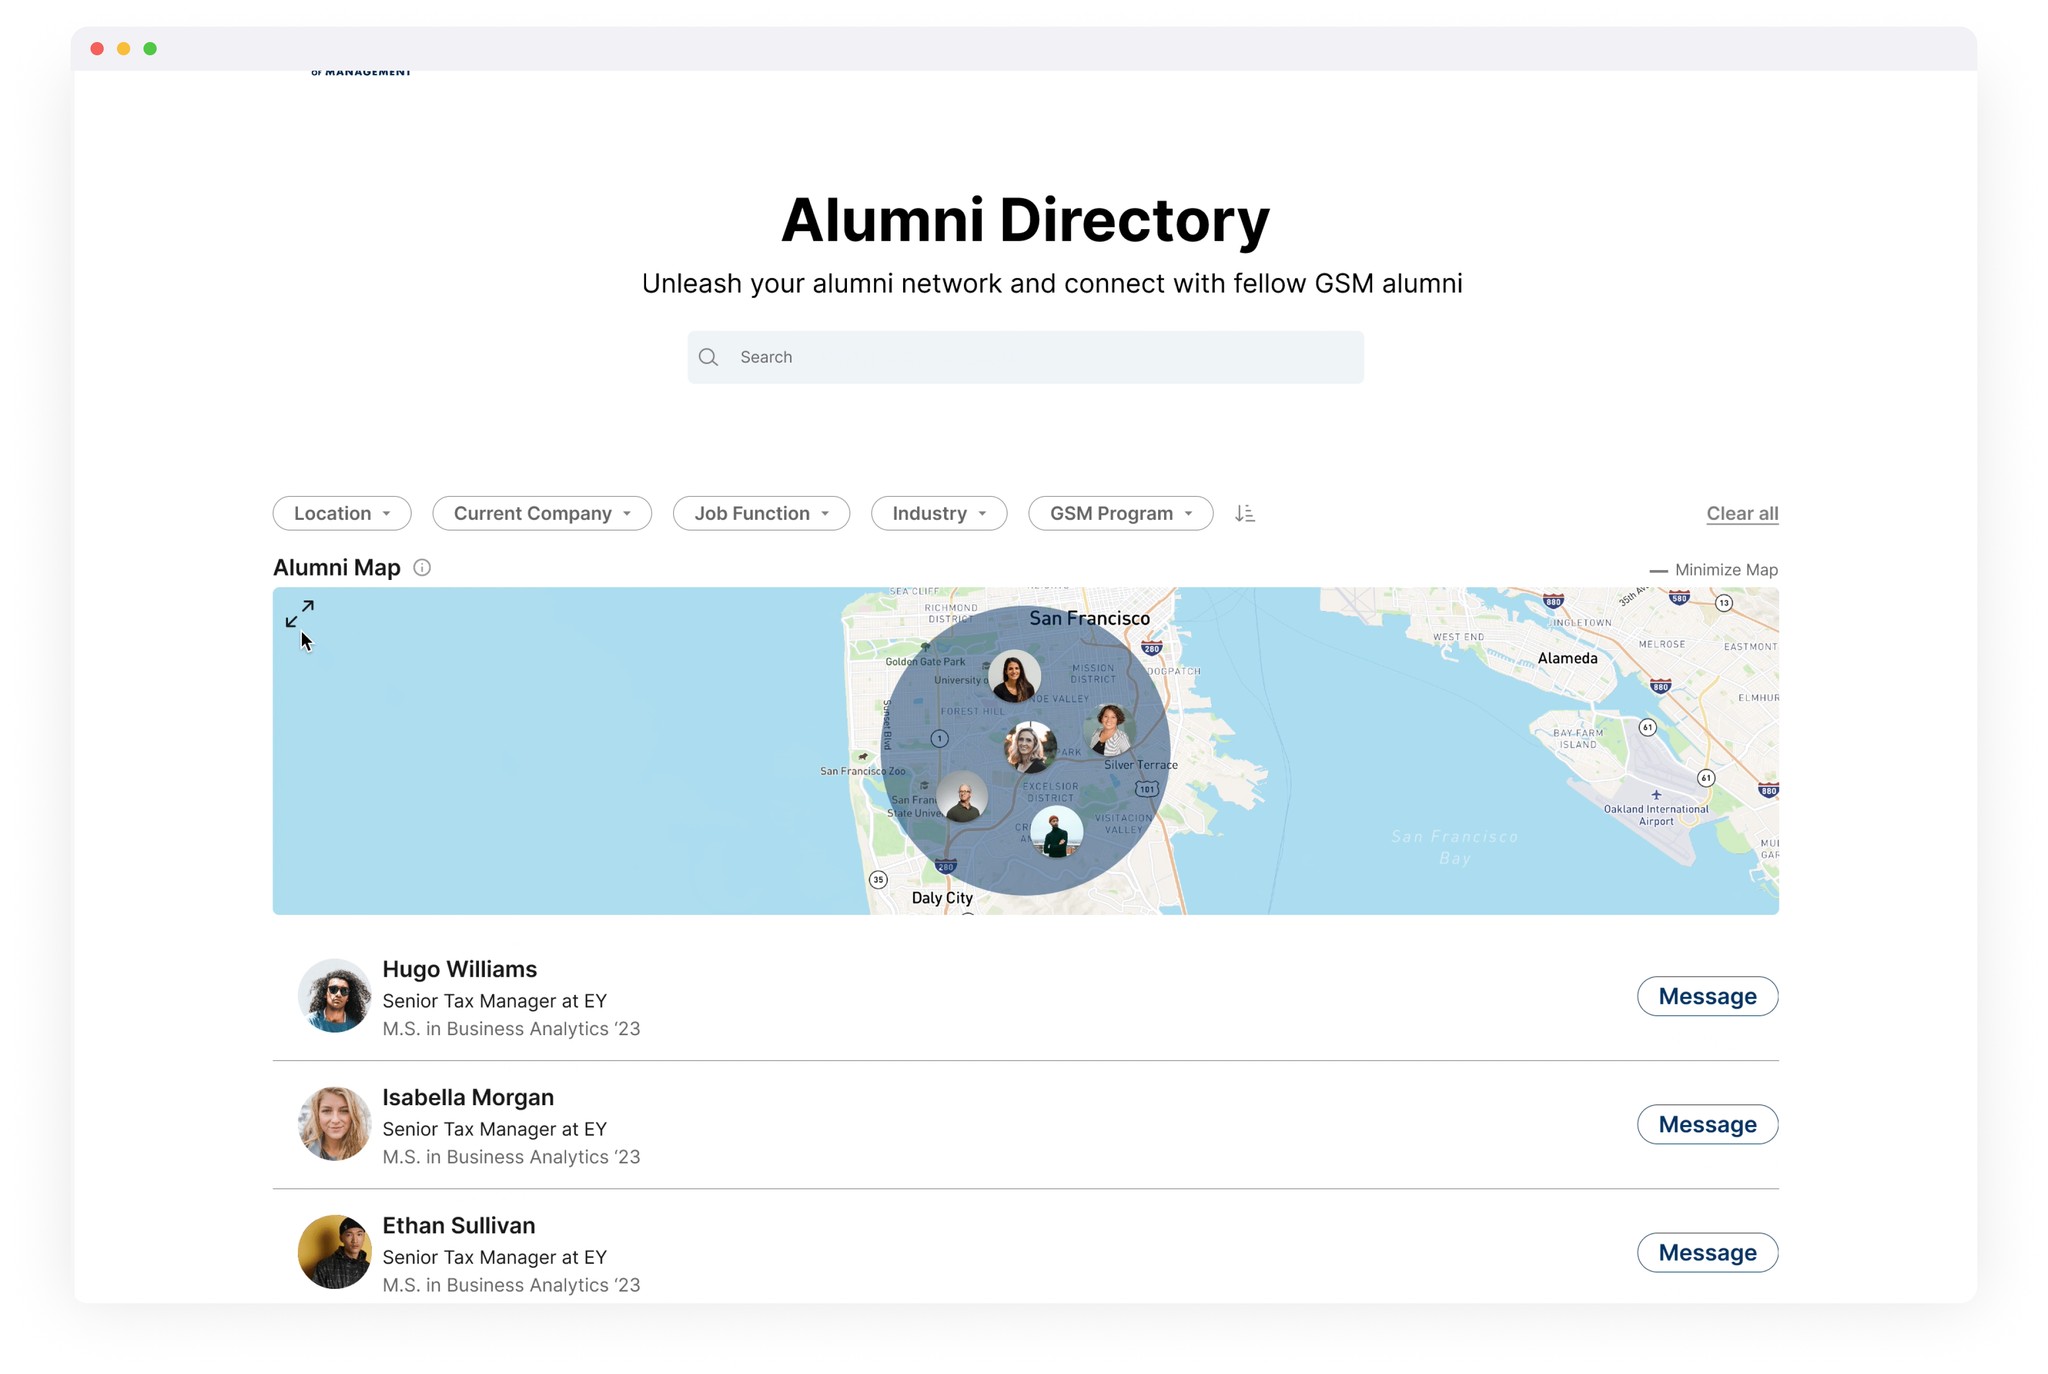Image resolution: width=2048 pixels, height=1374 pixels.
Task: Click the Clear all link
Action: (1742, 513)
